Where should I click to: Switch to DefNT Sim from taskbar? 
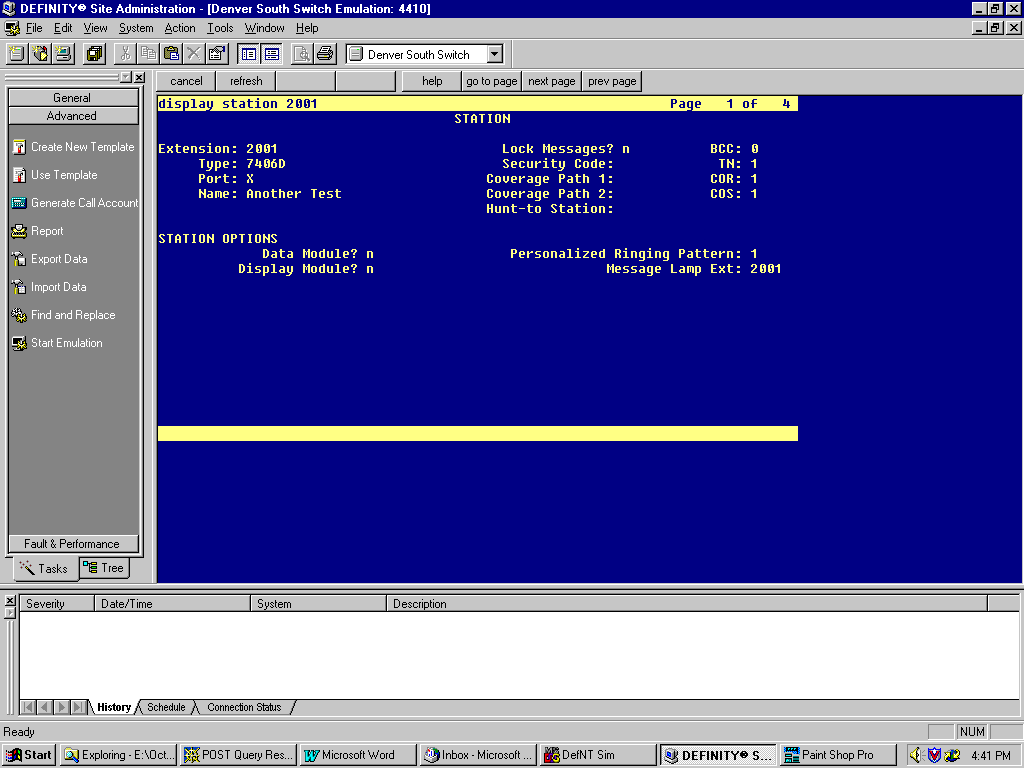coord(598,755)
